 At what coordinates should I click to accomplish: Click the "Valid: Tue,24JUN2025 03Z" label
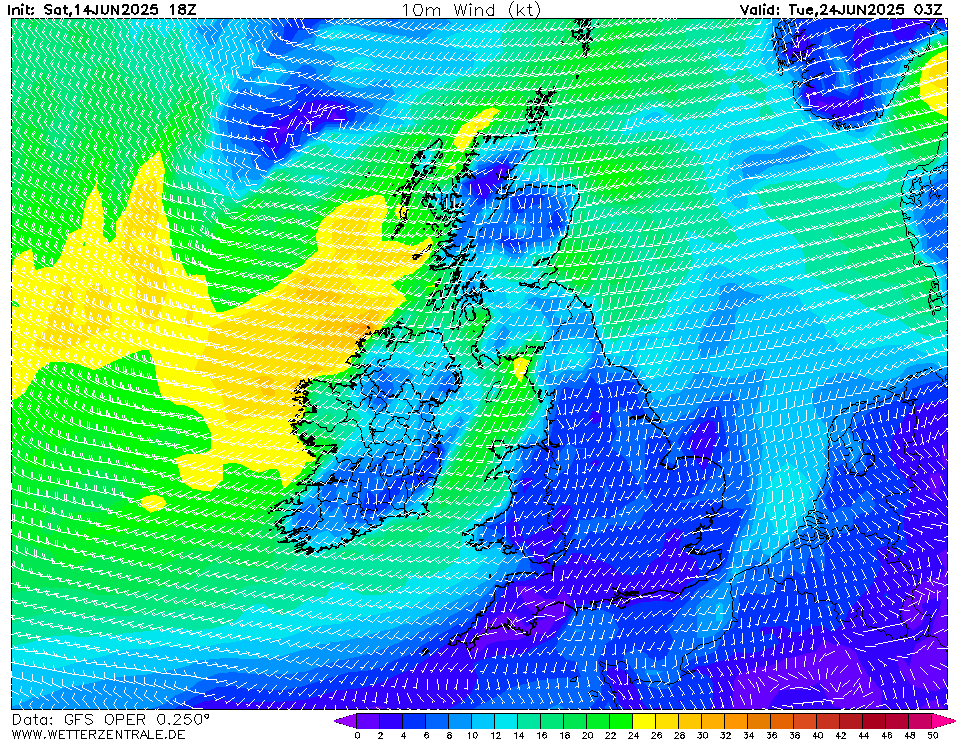844,9
